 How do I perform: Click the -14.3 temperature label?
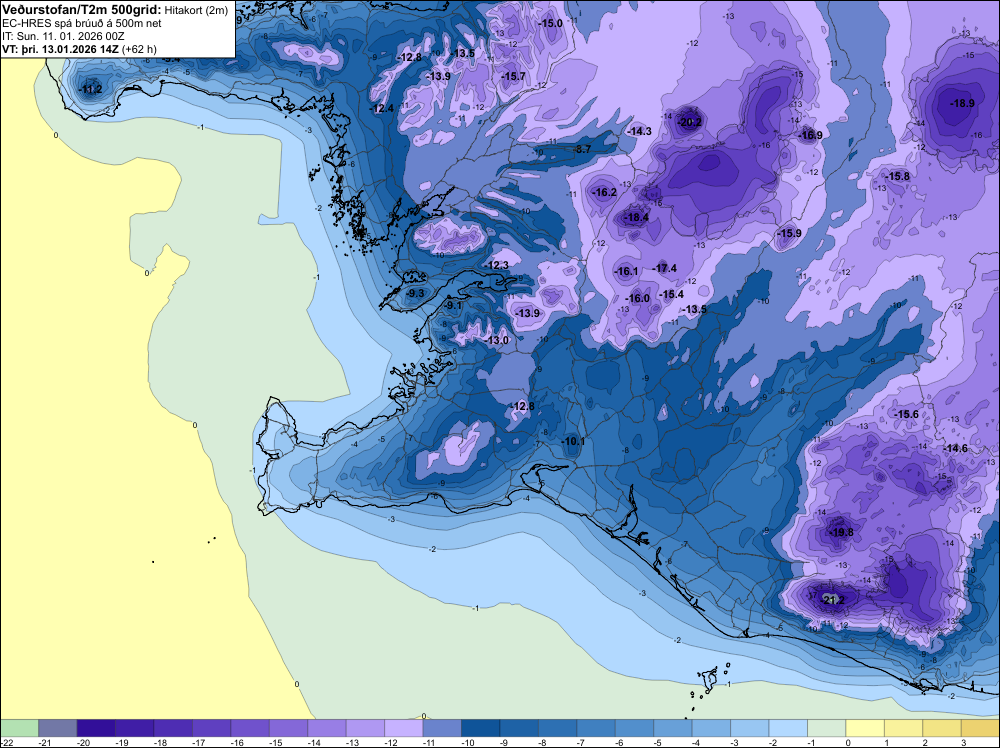tap(640, 131)
